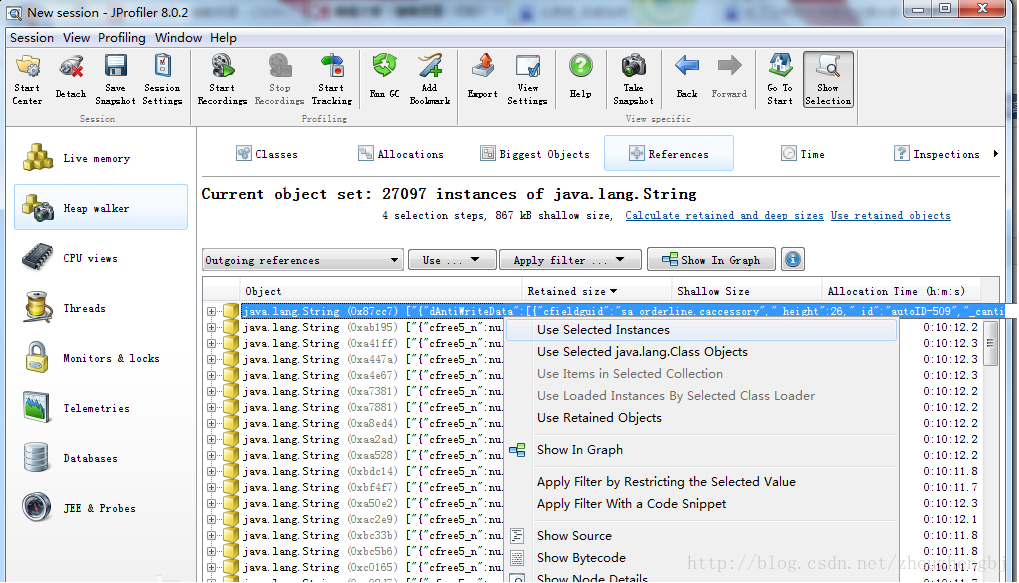Open Threads section in sidebar

(101, 308)
